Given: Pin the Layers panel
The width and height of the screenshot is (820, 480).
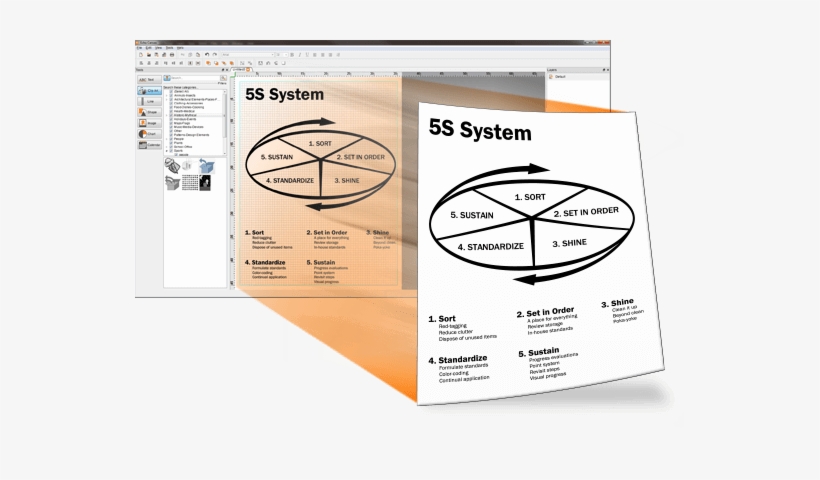Looking at the screenshot, I should pyautogui.click(x=603, y=70).
